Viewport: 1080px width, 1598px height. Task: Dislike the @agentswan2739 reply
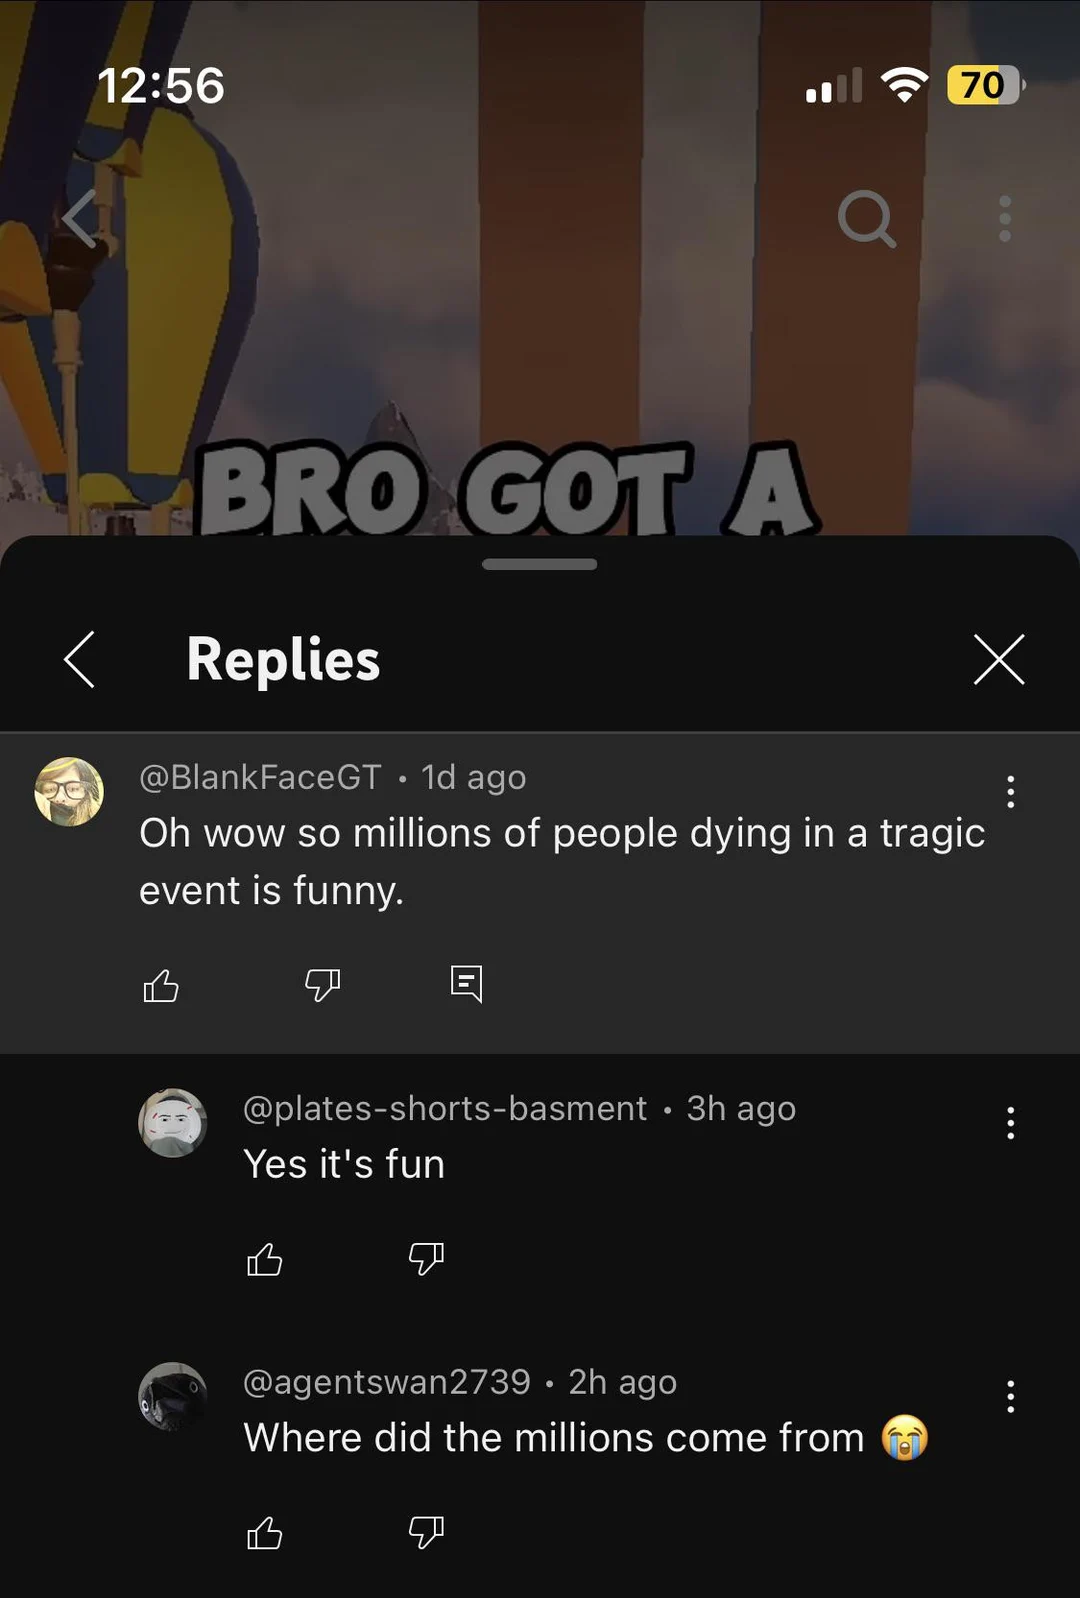point(426,1532)
